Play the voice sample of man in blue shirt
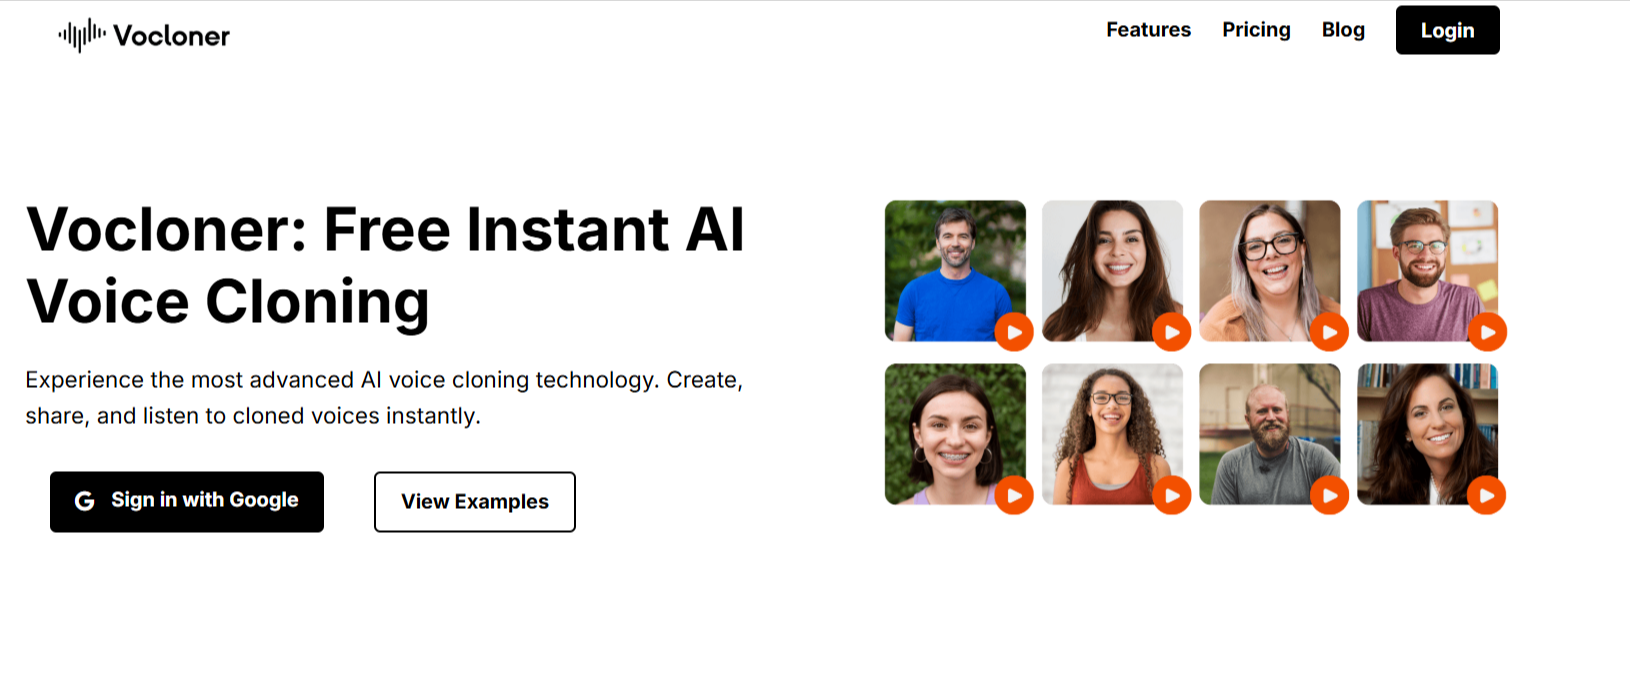Screen dimensions: 1630x691 point(1014,332)
